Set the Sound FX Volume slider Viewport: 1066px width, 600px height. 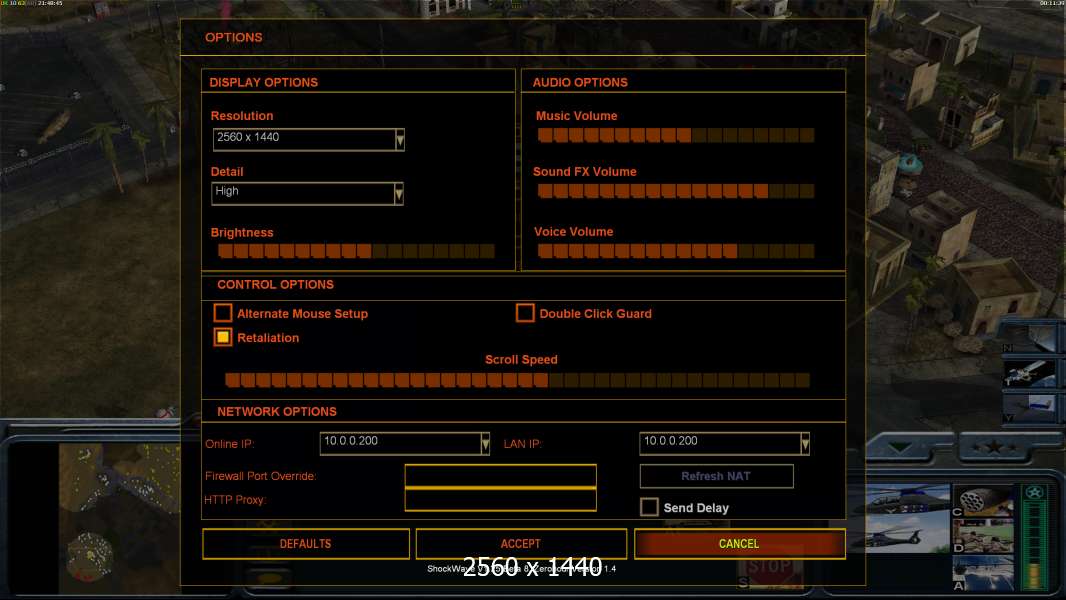(676, 191)
